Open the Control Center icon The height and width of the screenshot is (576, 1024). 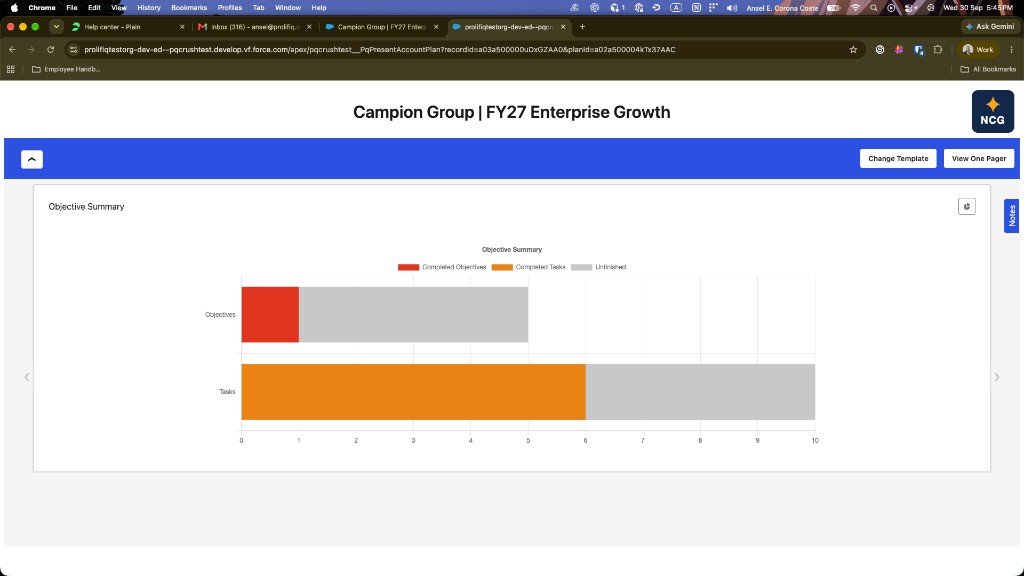pos(910,8)
